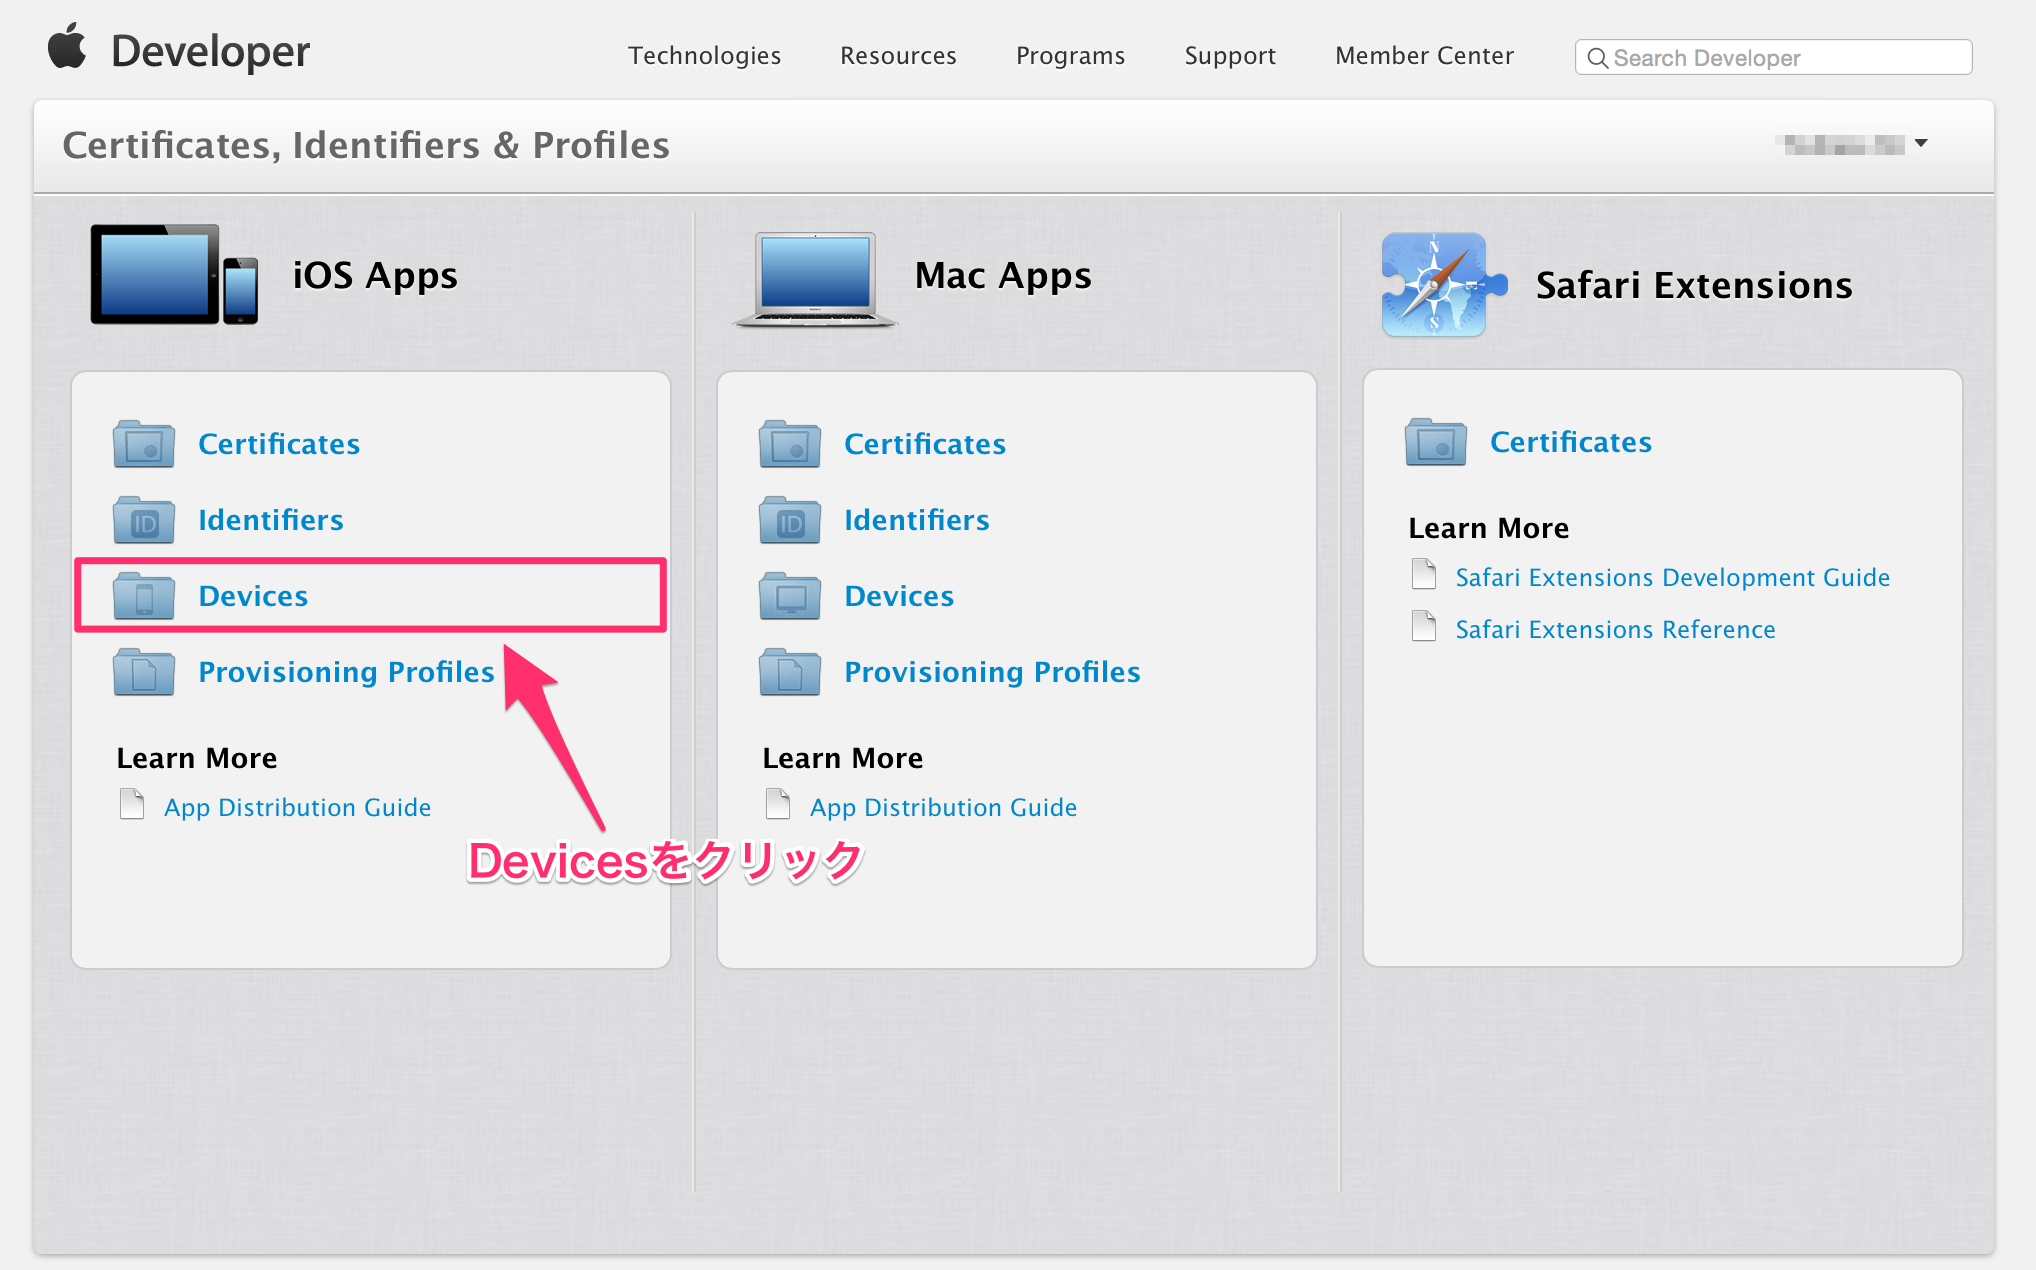
Task: Open the Support menu
Action: (1230, 56)
